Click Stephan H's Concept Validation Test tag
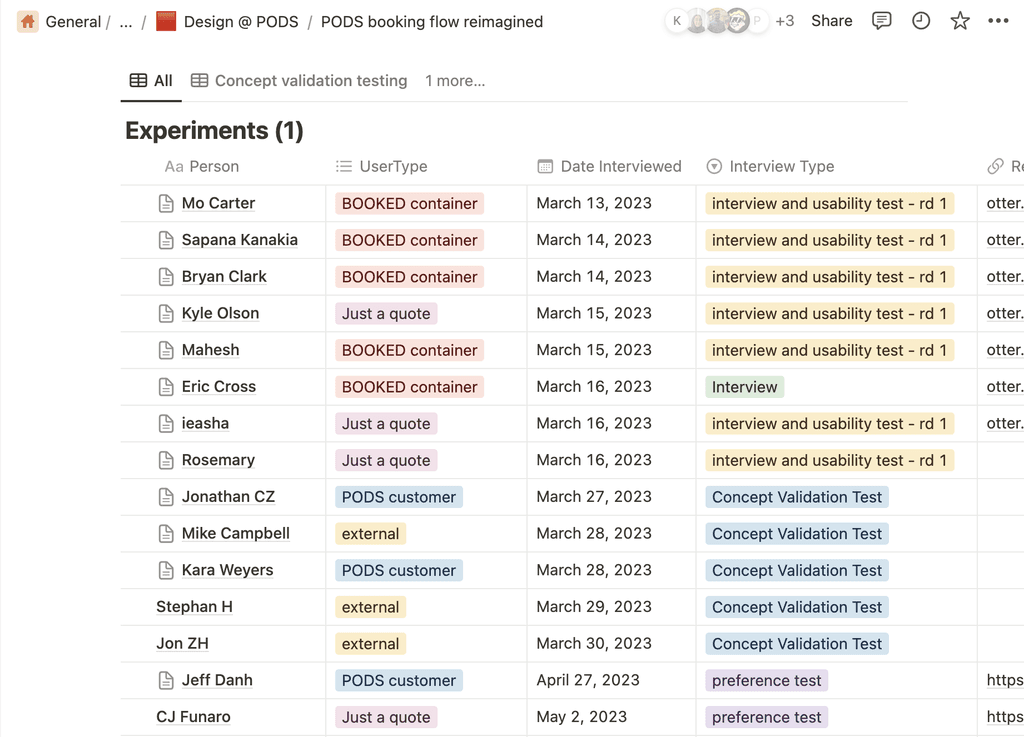 797,607
